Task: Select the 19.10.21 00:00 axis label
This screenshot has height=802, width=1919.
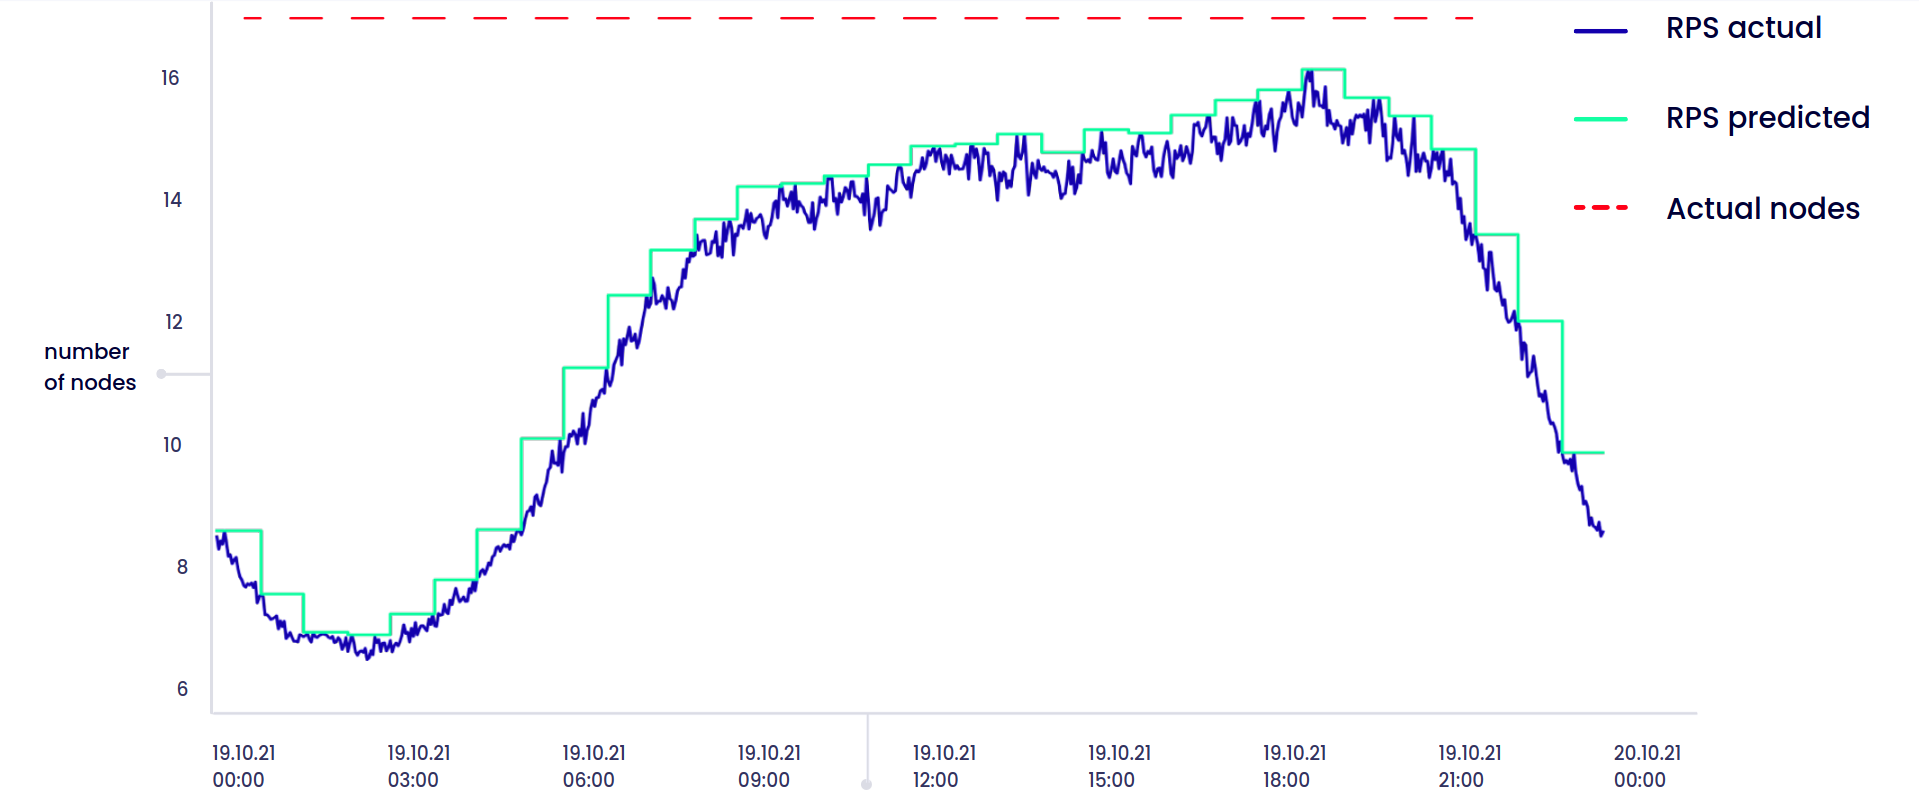Action: click(243, 766)
